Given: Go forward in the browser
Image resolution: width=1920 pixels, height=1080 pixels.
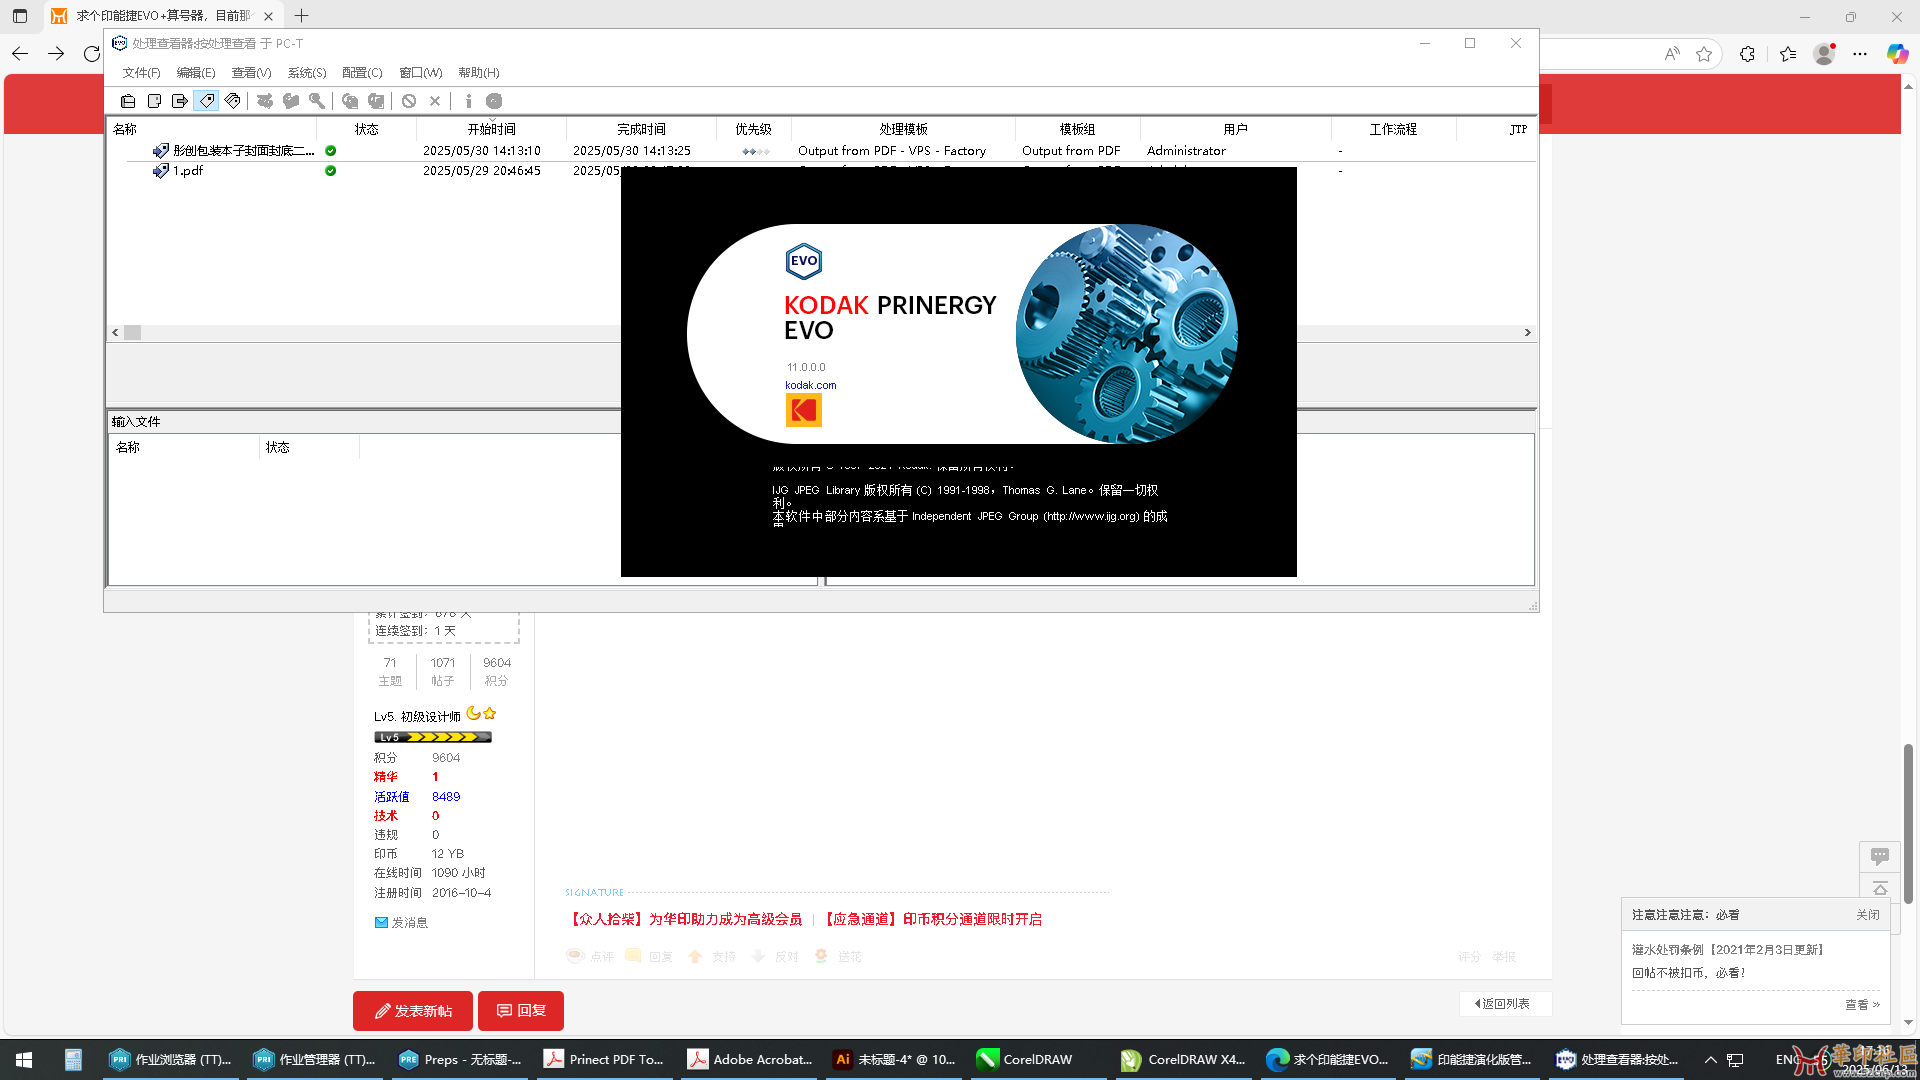Looking at the screenshot, I should point(56,54).
